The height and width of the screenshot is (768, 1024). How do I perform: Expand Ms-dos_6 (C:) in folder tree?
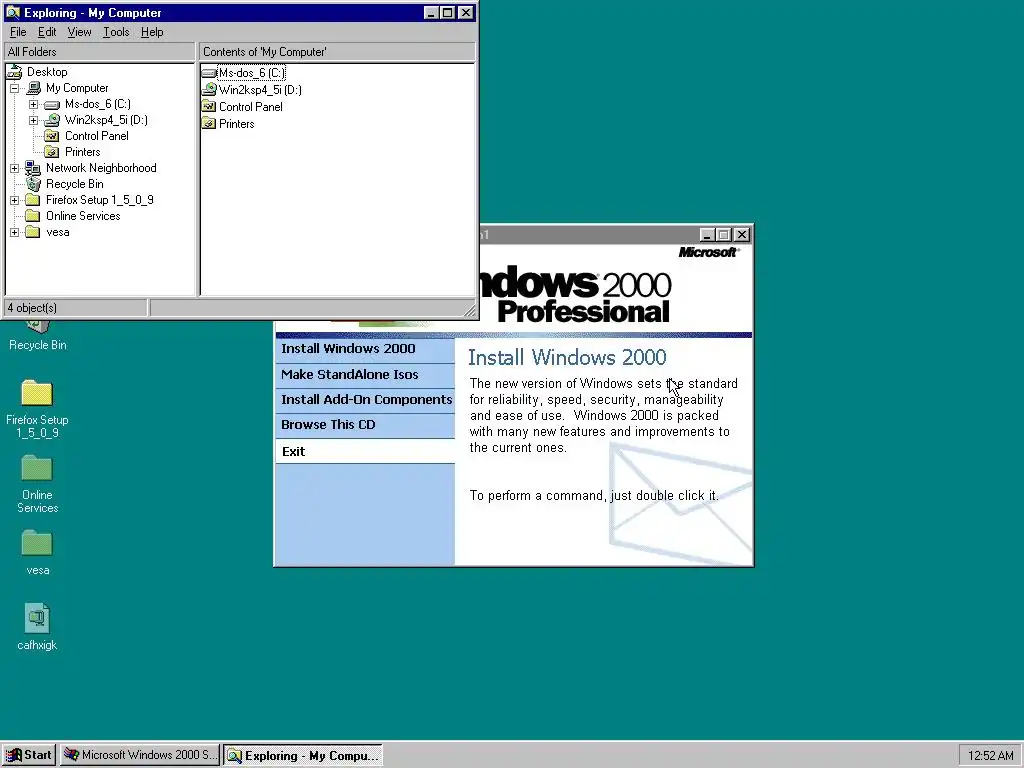(x=33, y=104)
